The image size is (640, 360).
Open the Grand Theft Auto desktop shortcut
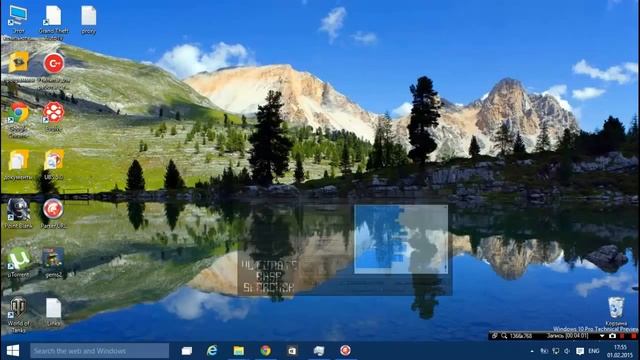point(53,21)
